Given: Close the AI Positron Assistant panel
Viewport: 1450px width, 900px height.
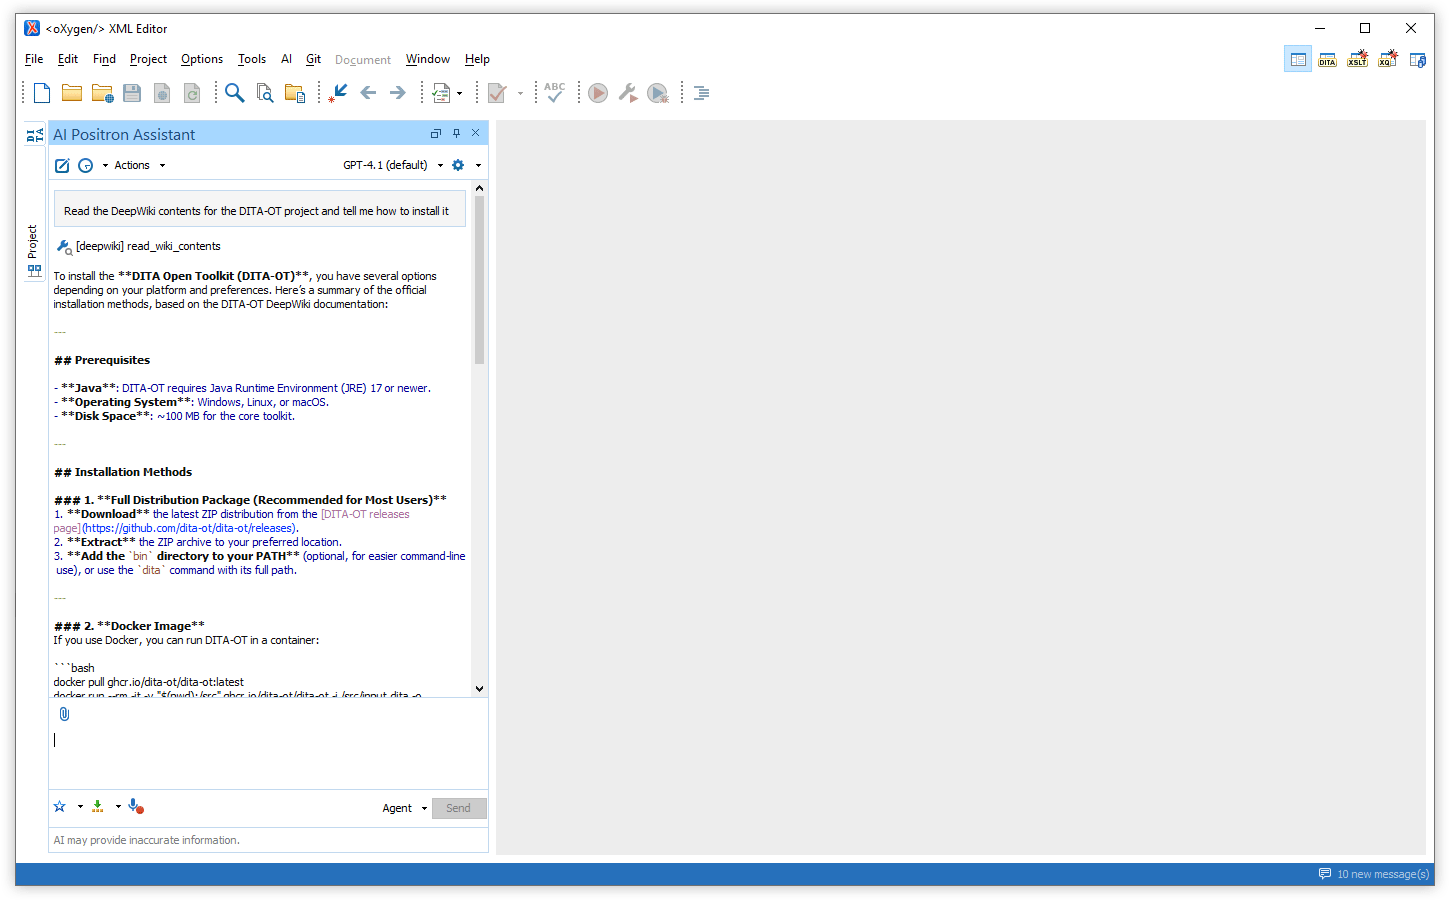Looking at the screenshot, I should pos(476,133).
